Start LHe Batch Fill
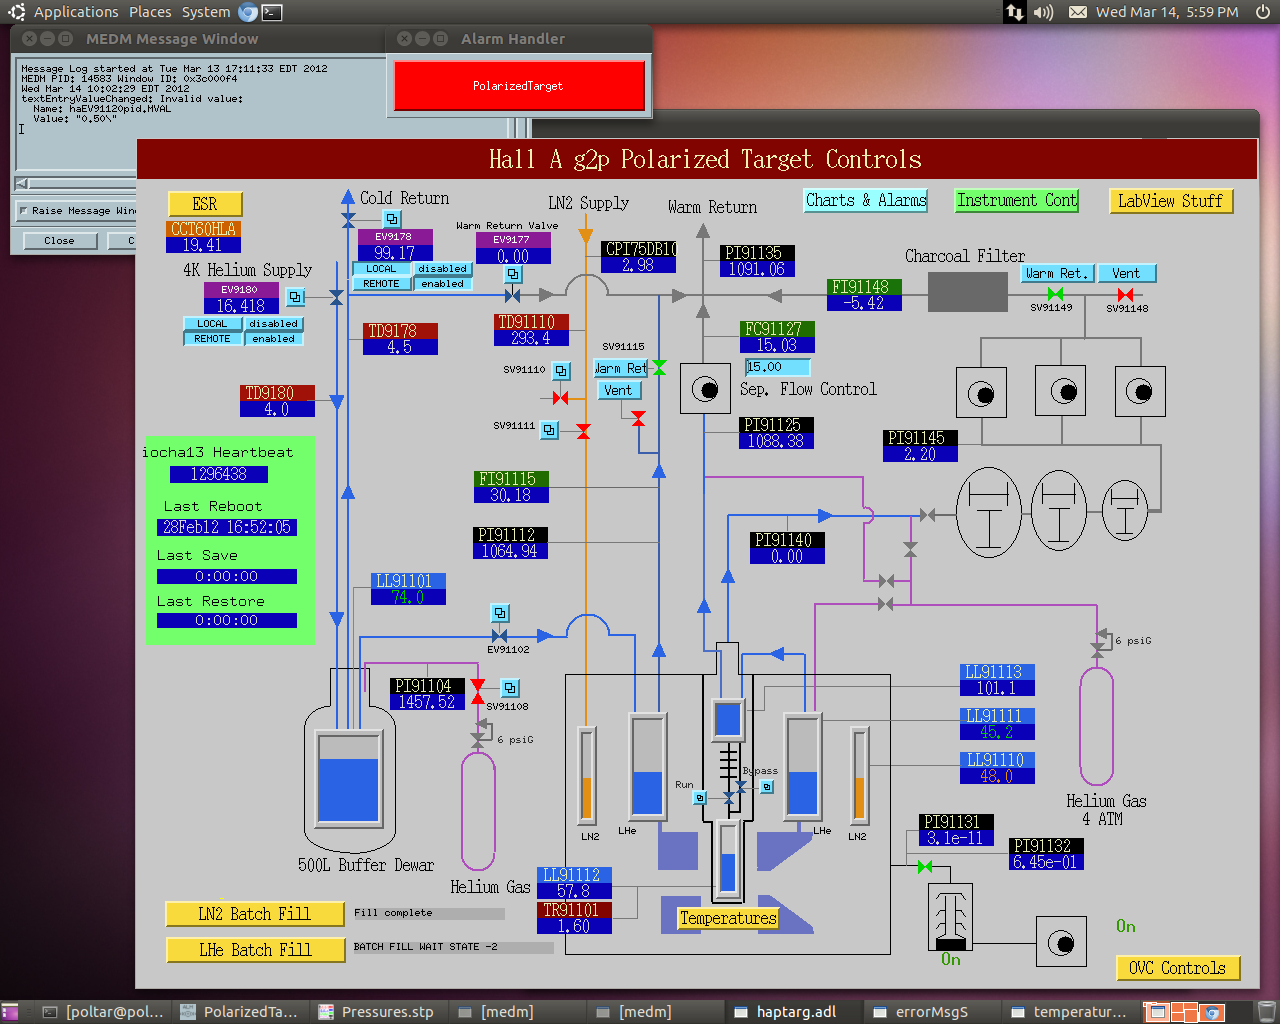 point(254,950)
